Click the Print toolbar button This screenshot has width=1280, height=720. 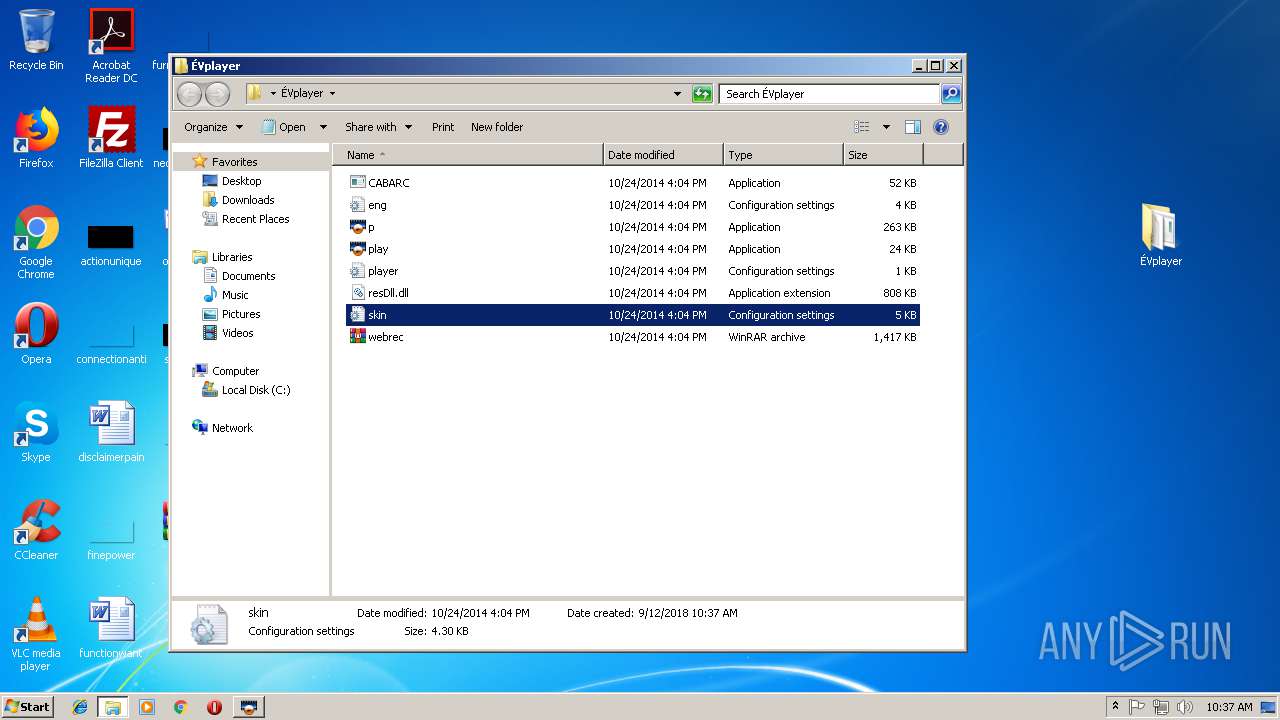coord(443,127)
